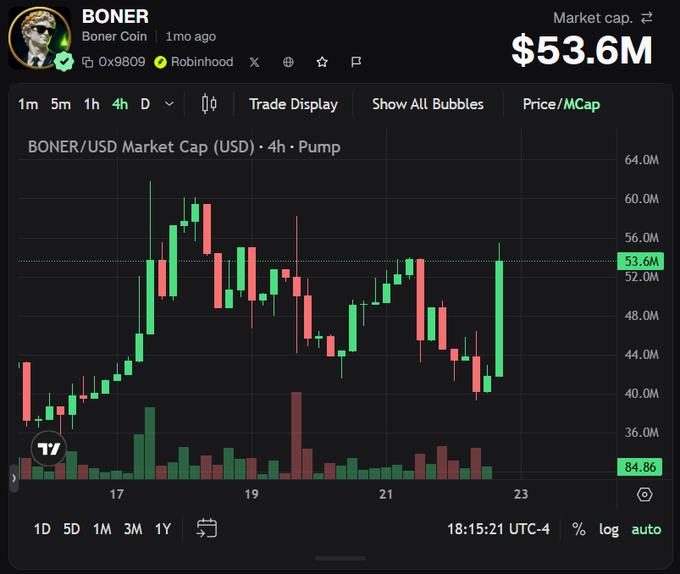Screen dimensions: 680x574
Task: Set chart range to 1Y
Action: pyautogui.click(x=163, y=529)
